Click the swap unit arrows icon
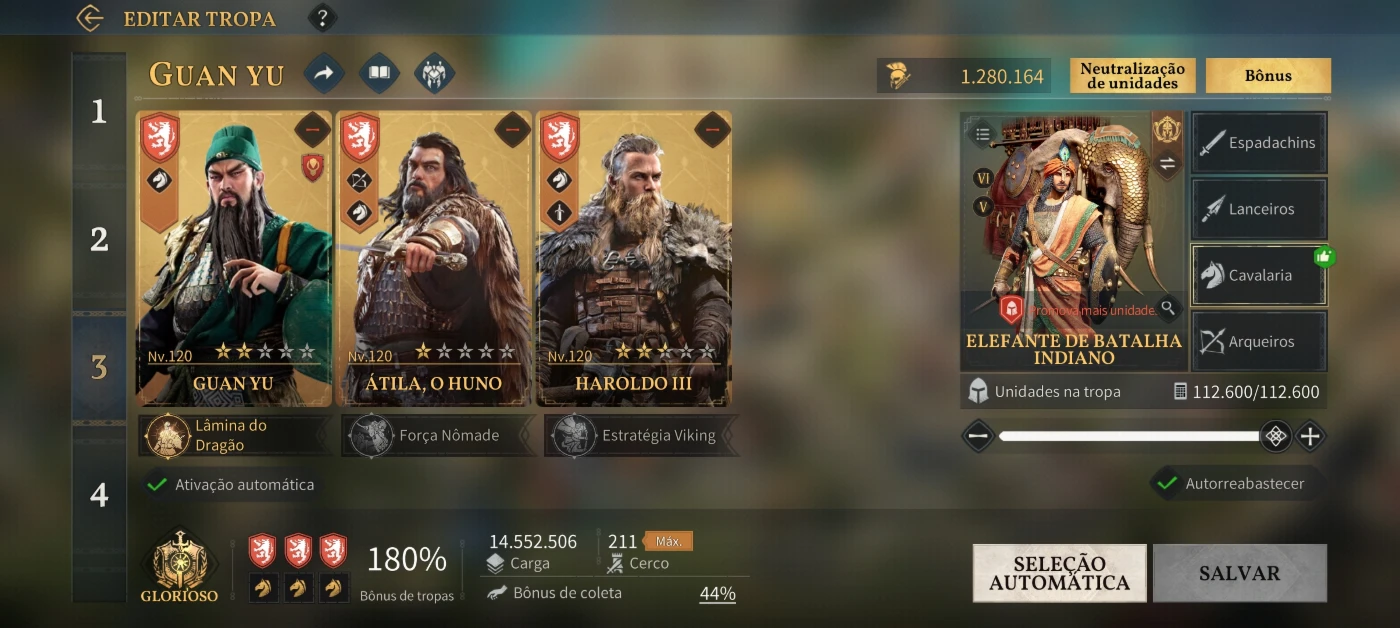The image size is (1400, 628). click(x=1167, y=164)
